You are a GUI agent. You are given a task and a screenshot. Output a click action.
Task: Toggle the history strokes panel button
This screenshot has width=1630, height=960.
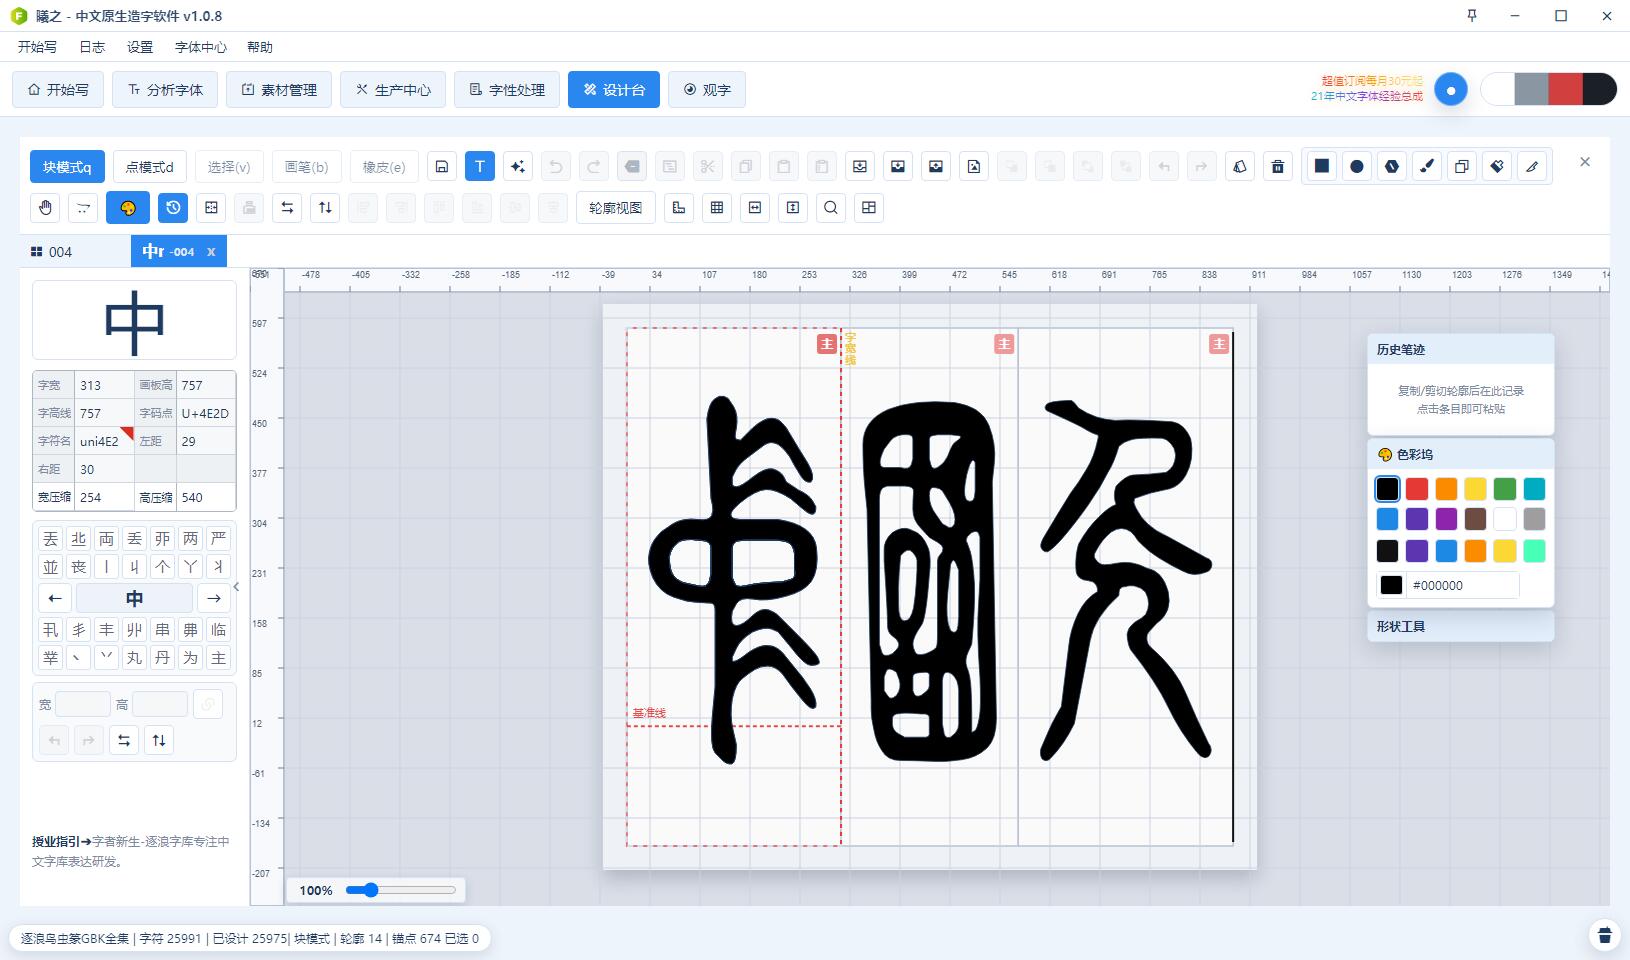174,208
